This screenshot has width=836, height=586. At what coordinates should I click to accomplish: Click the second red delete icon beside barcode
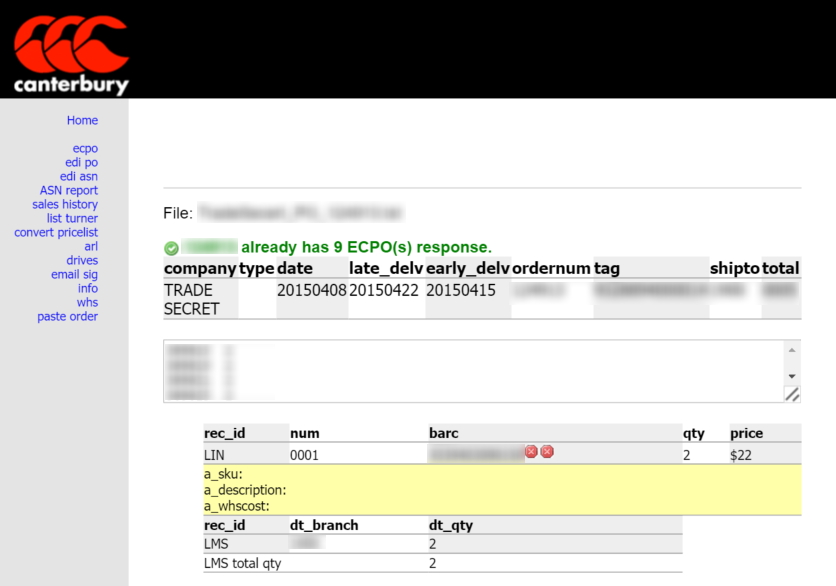[547, 452]
